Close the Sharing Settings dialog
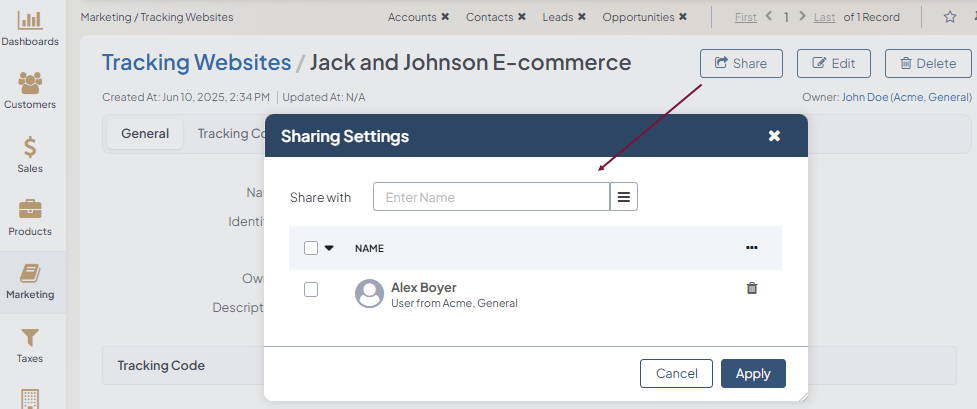The image size is (977, 409). coord(774,136)
